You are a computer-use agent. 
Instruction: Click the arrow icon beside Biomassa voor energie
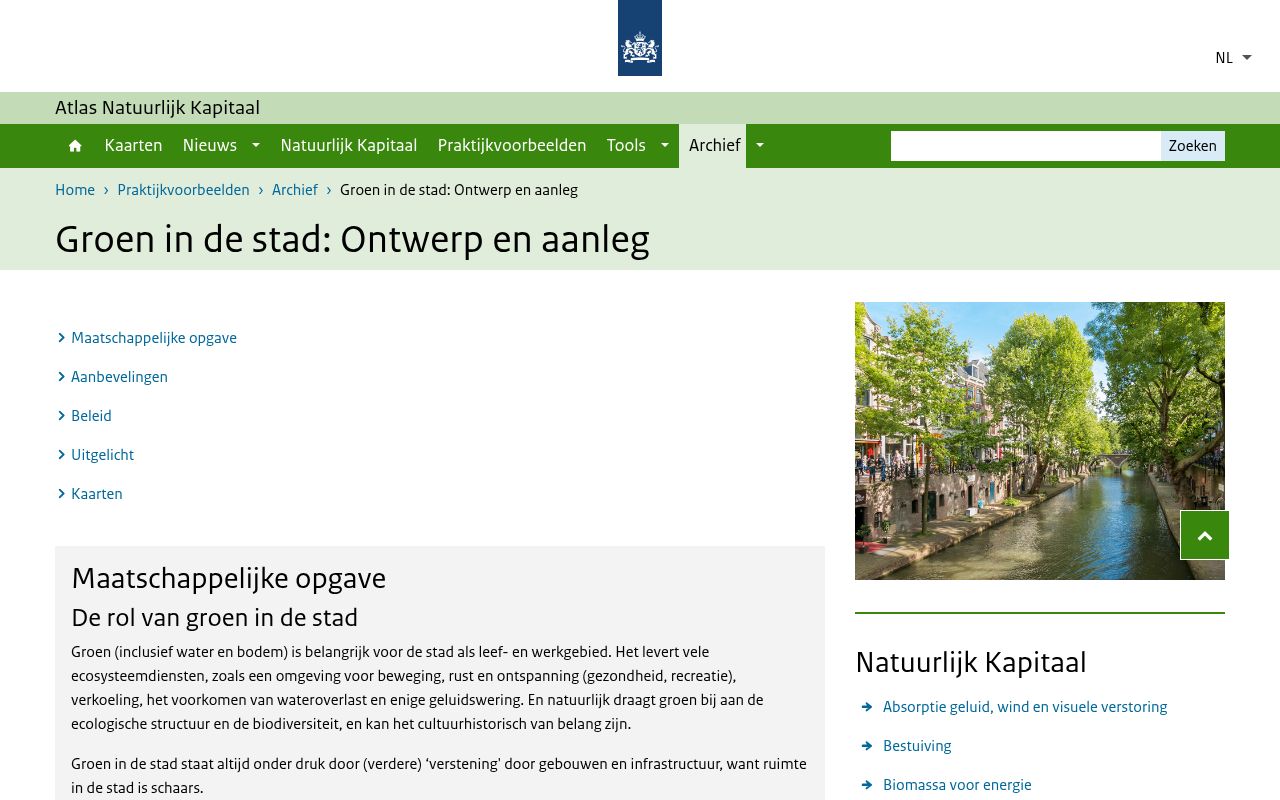[x=867, y=785]
